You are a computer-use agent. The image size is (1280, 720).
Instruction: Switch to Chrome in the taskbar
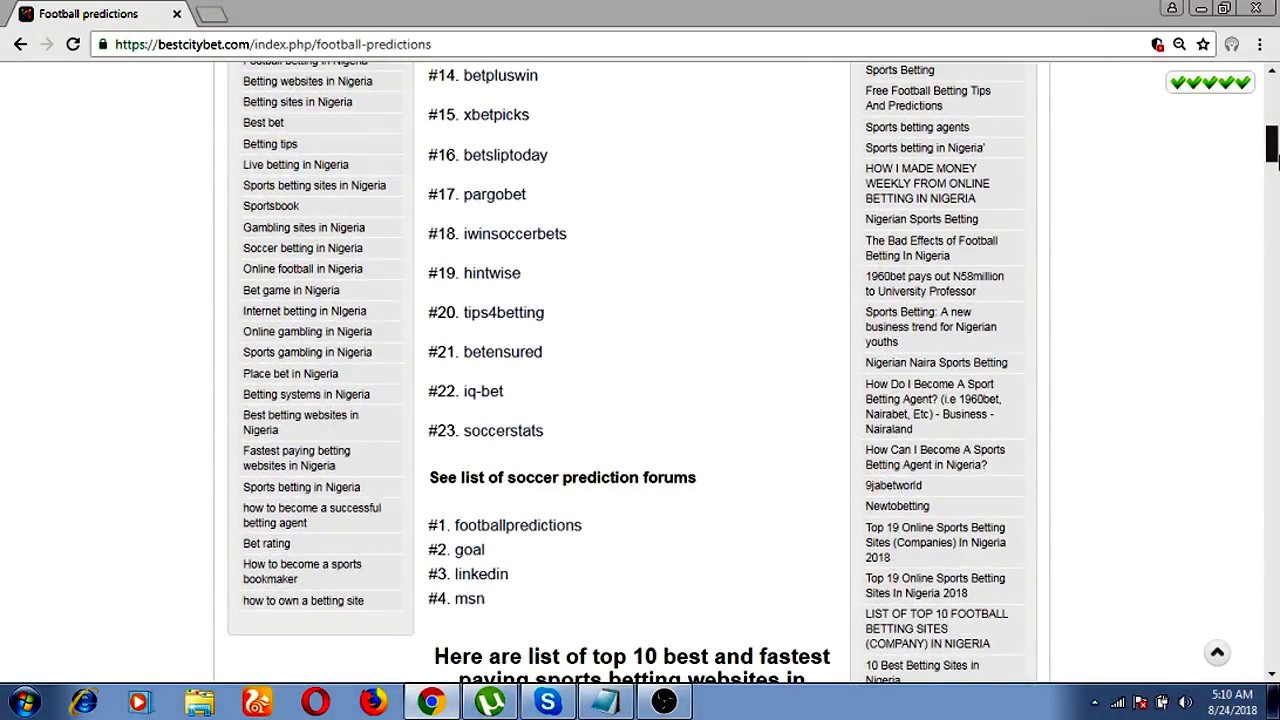pyautogui.click(x=431, y=702)
